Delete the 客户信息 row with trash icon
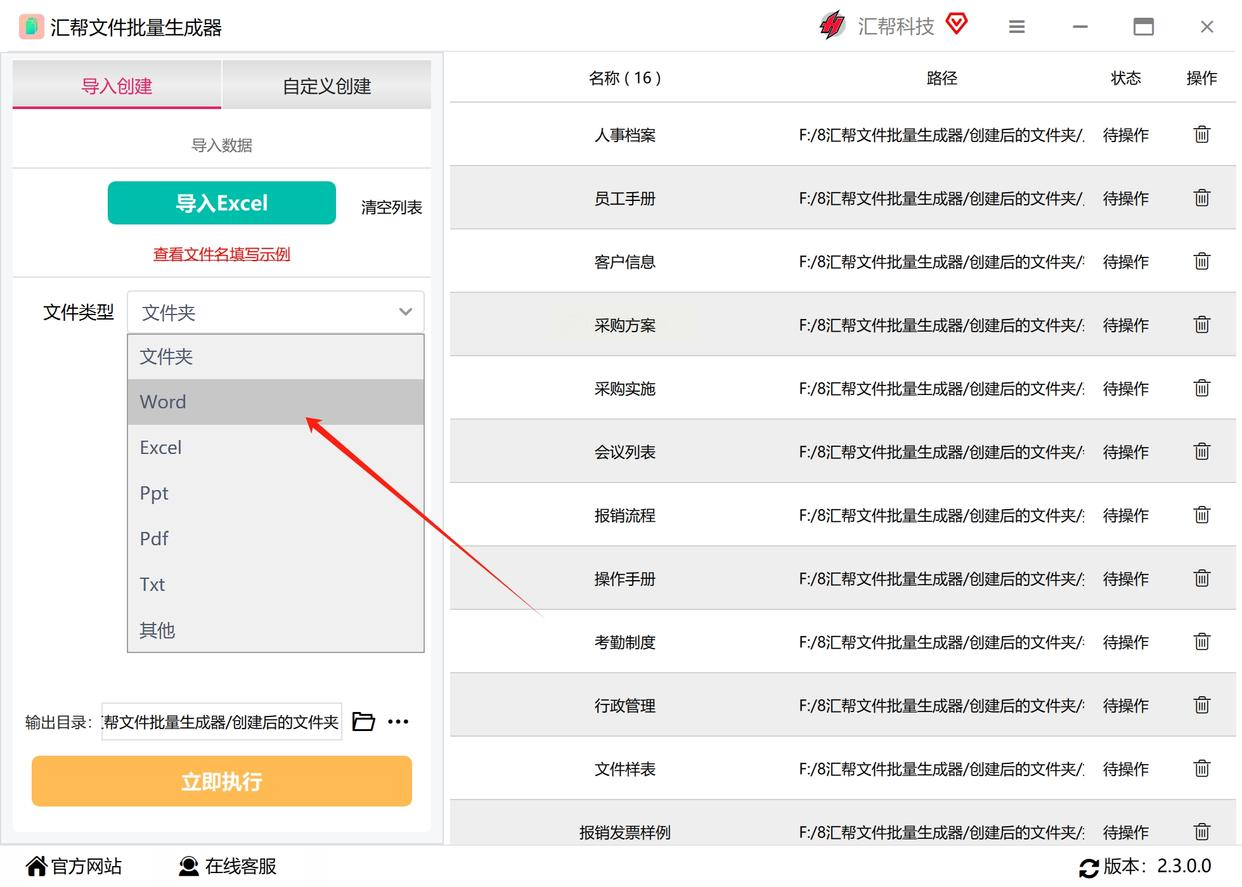1242x887 pixels. (1202, 261)
